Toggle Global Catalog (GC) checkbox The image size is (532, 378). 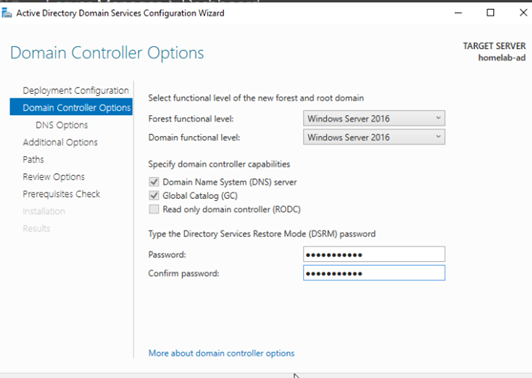(x=154, y=195)
